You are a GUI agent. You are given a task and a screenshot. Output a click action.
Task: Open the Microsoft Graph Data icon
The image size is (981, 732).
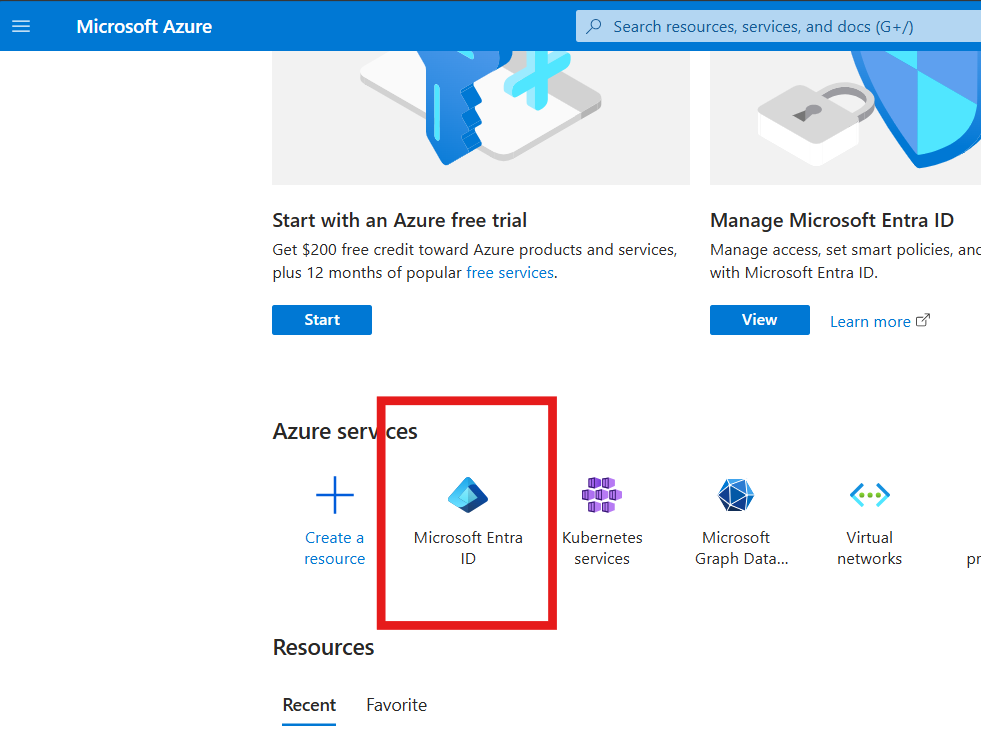pos(736,495)
